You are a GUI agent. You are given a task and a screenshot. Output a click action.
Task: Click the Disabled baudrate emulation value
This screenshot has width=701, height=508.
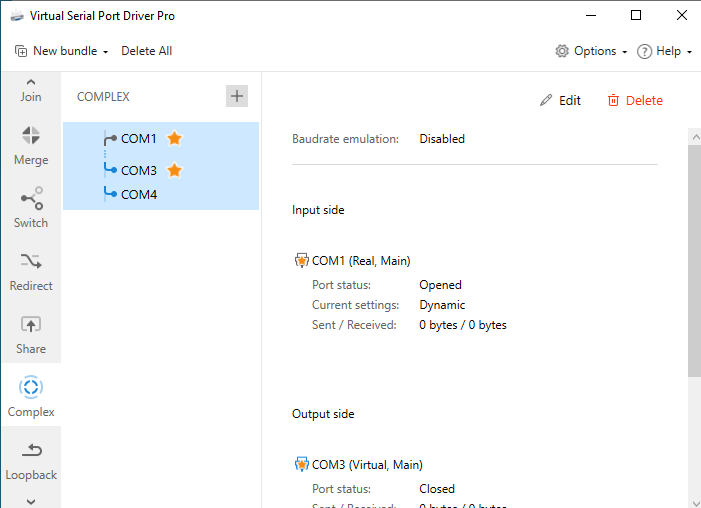point(442,139)
